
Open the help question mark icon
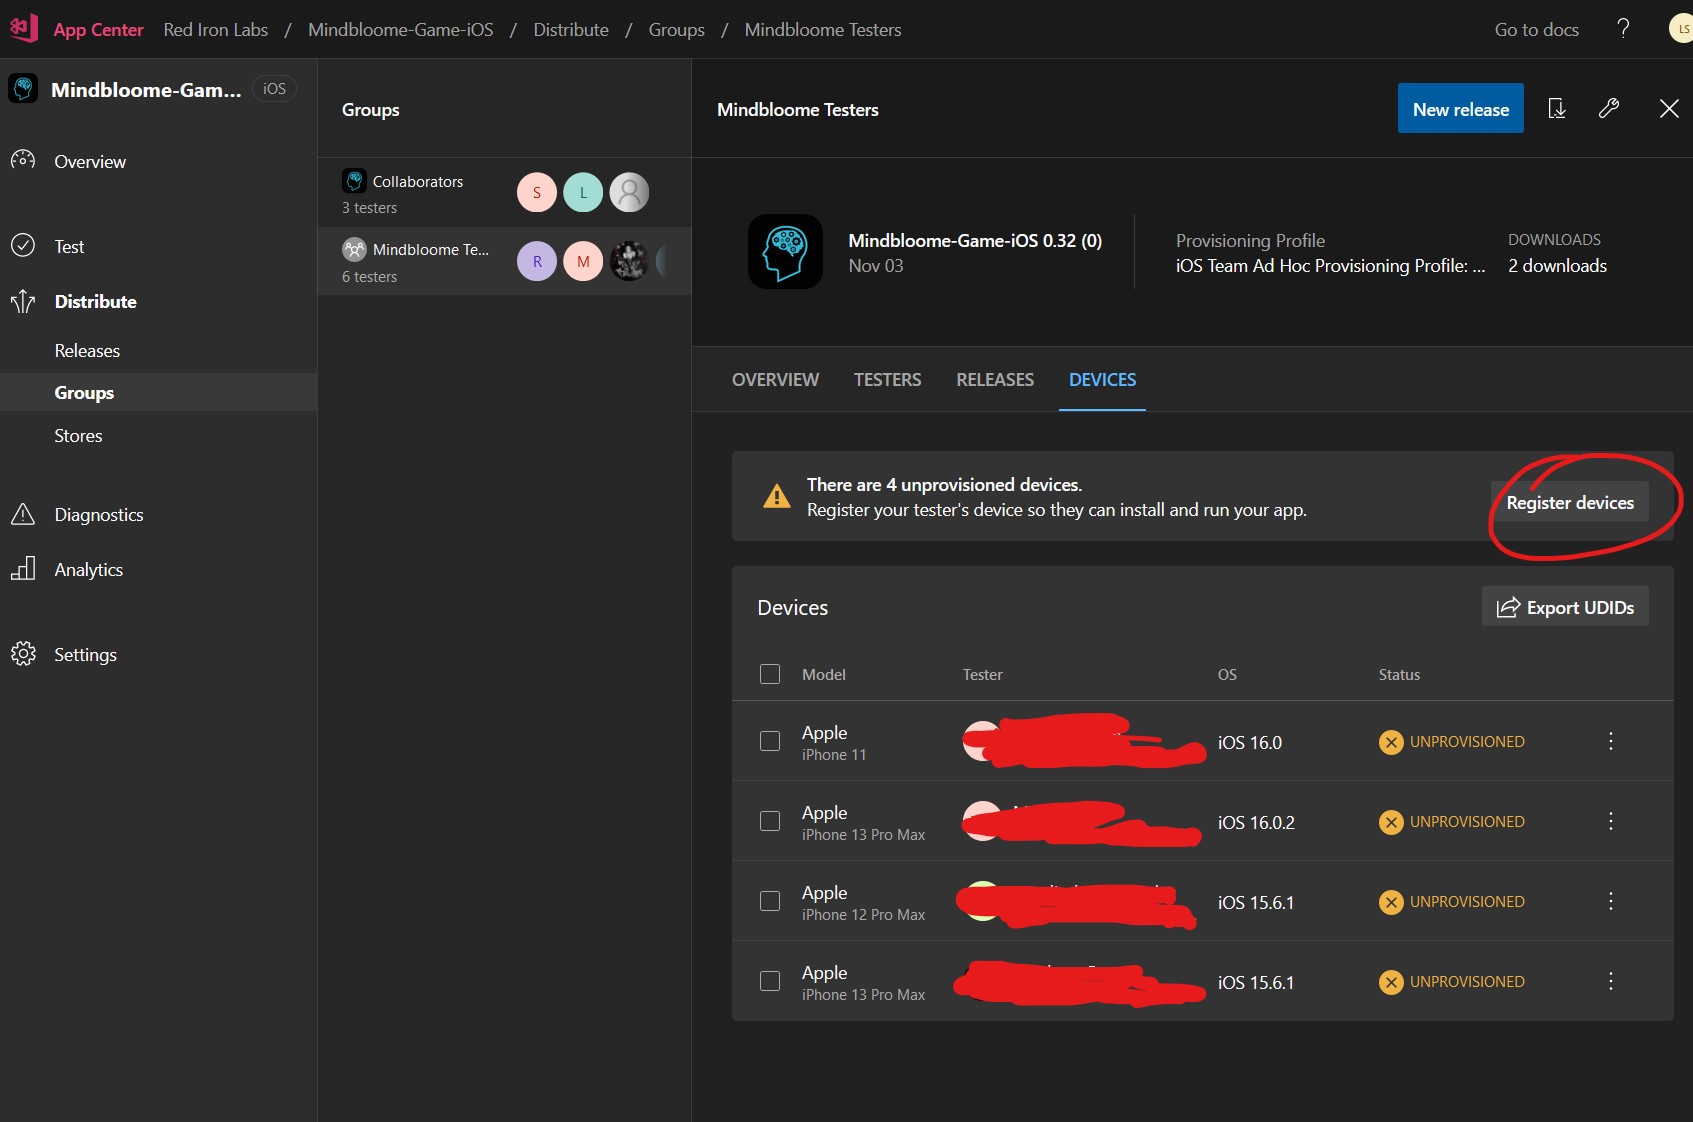click(1623, 28)
